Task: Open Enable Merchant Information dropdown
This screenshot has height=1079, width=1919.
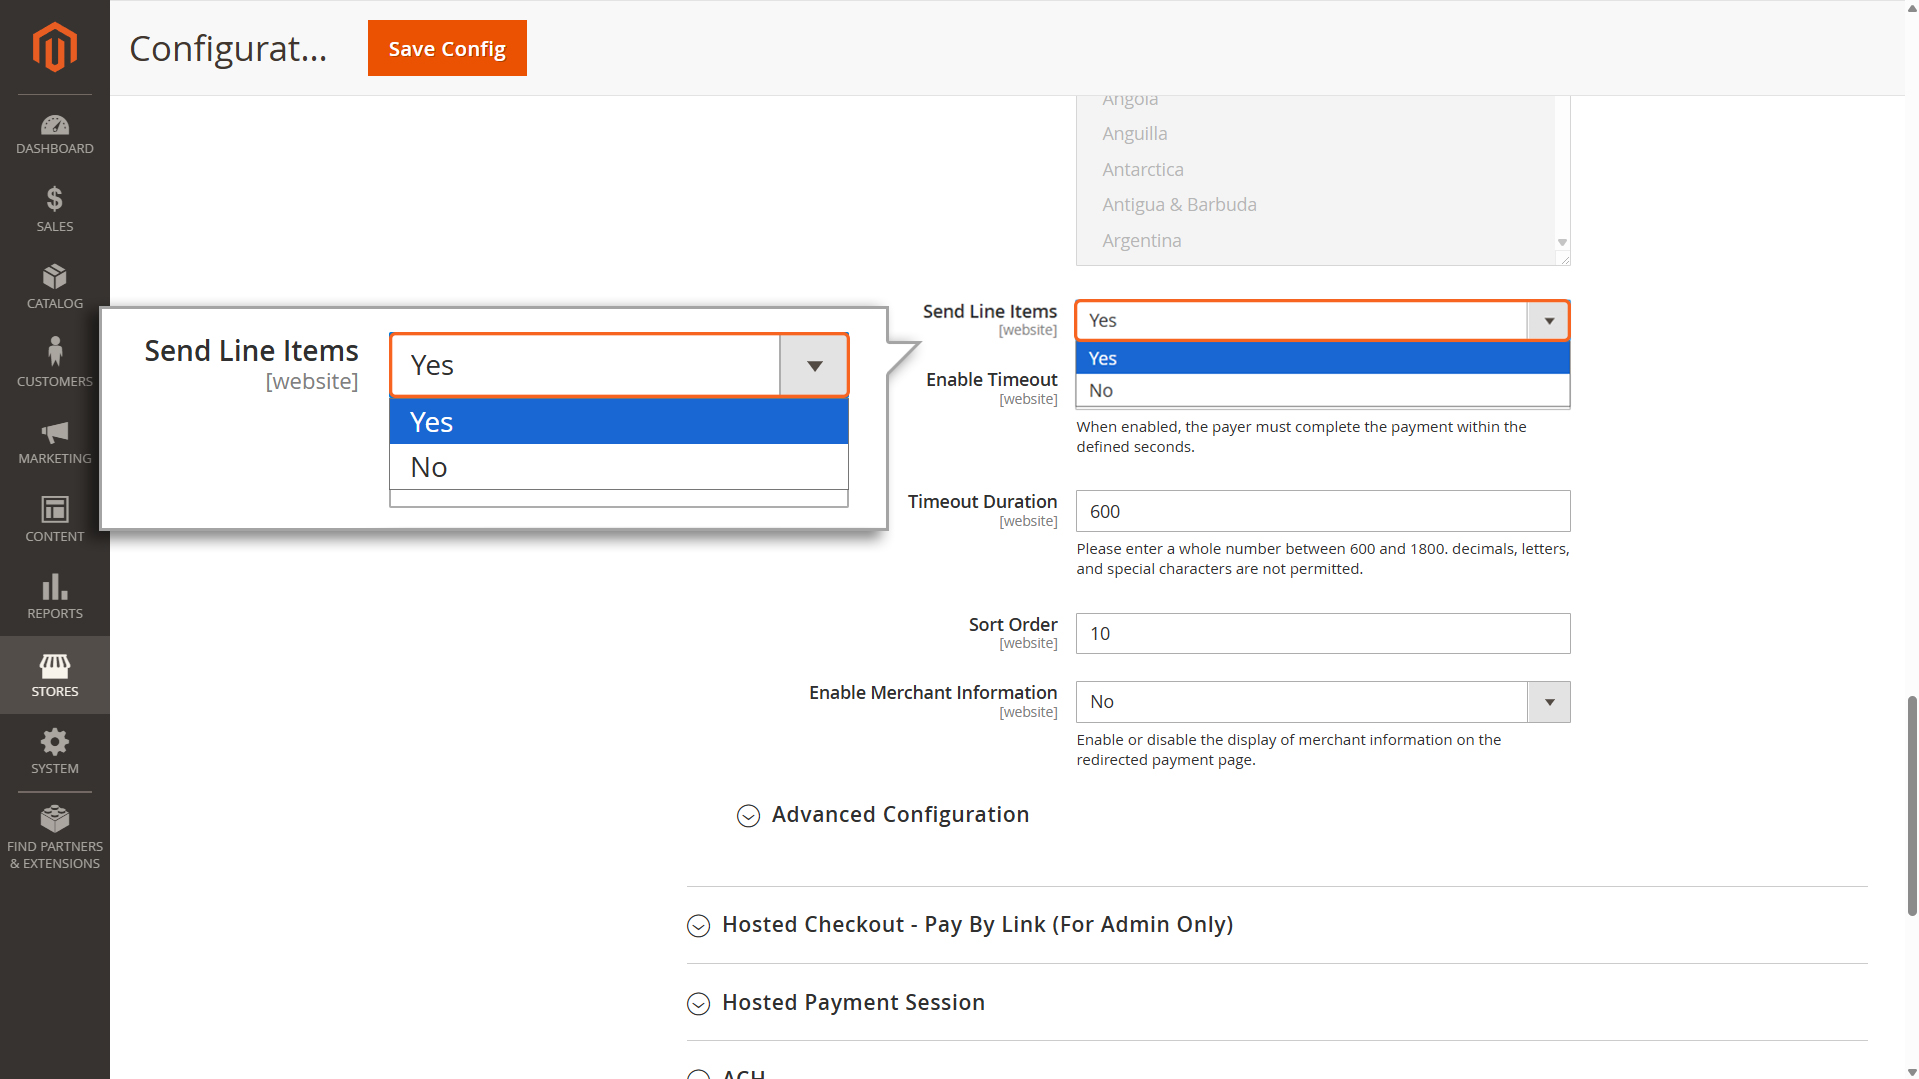Action: [1322, 702]
